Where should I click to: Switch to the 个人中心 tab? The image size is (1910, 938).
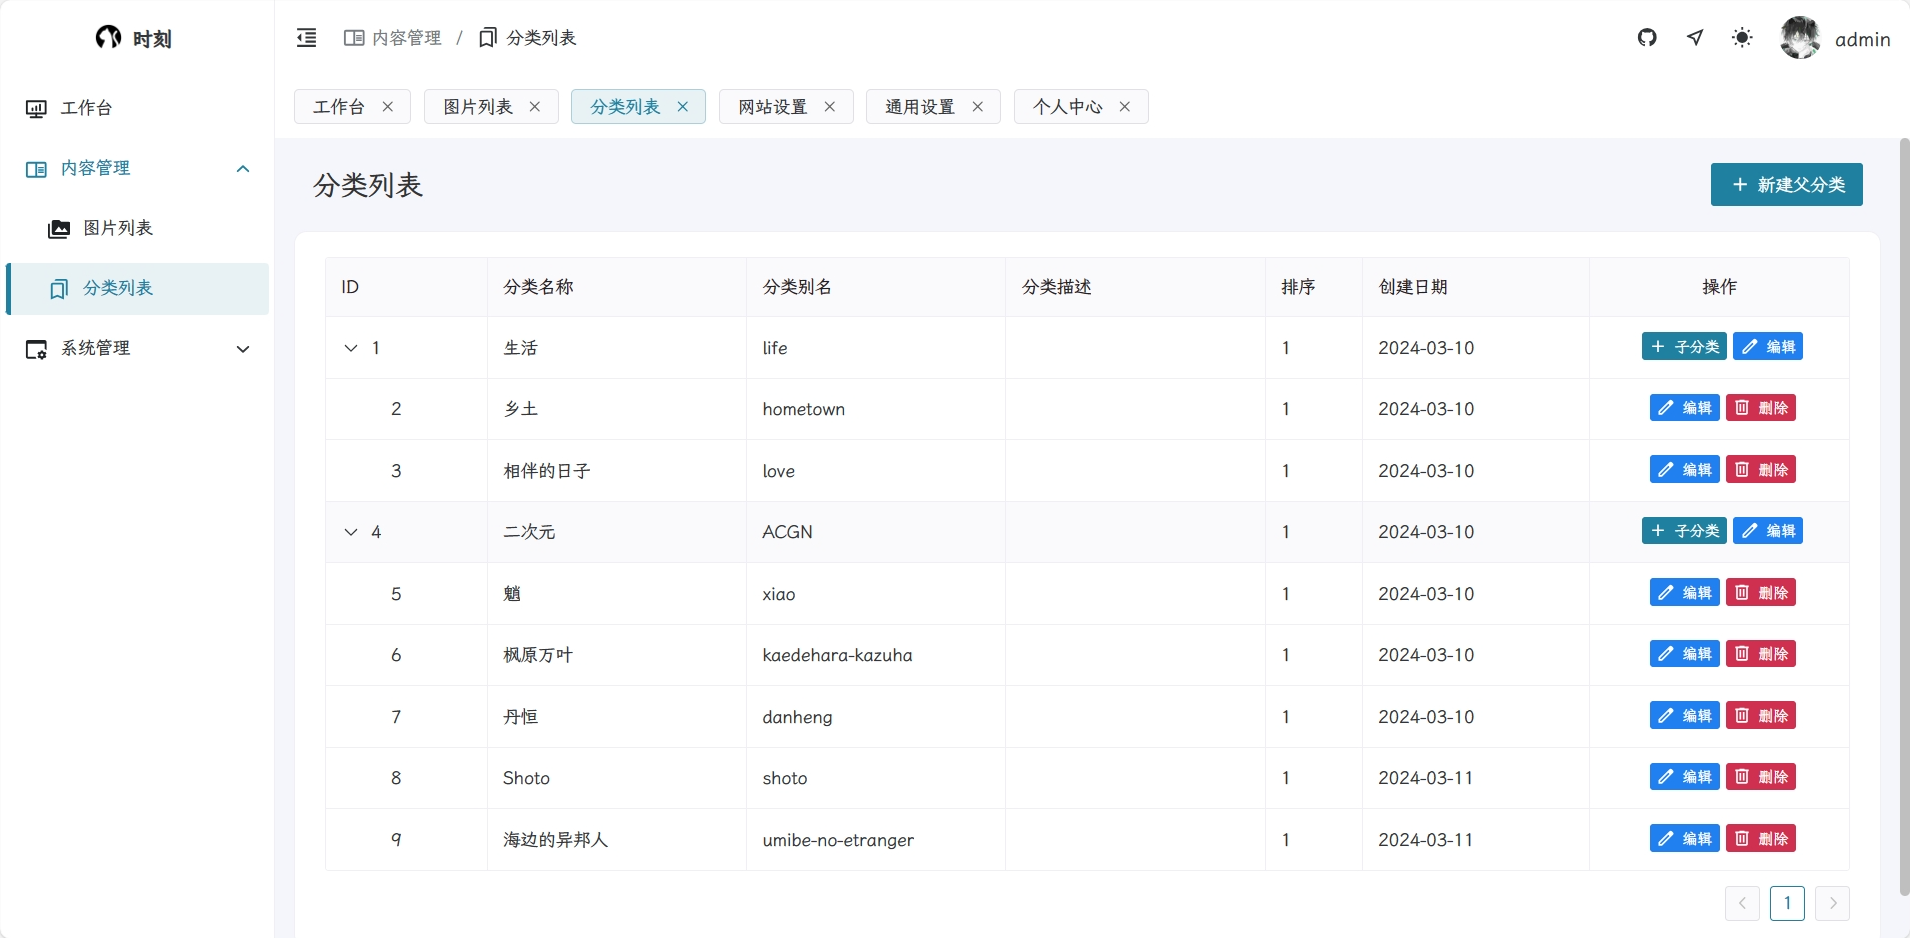tap(1081, 107)
